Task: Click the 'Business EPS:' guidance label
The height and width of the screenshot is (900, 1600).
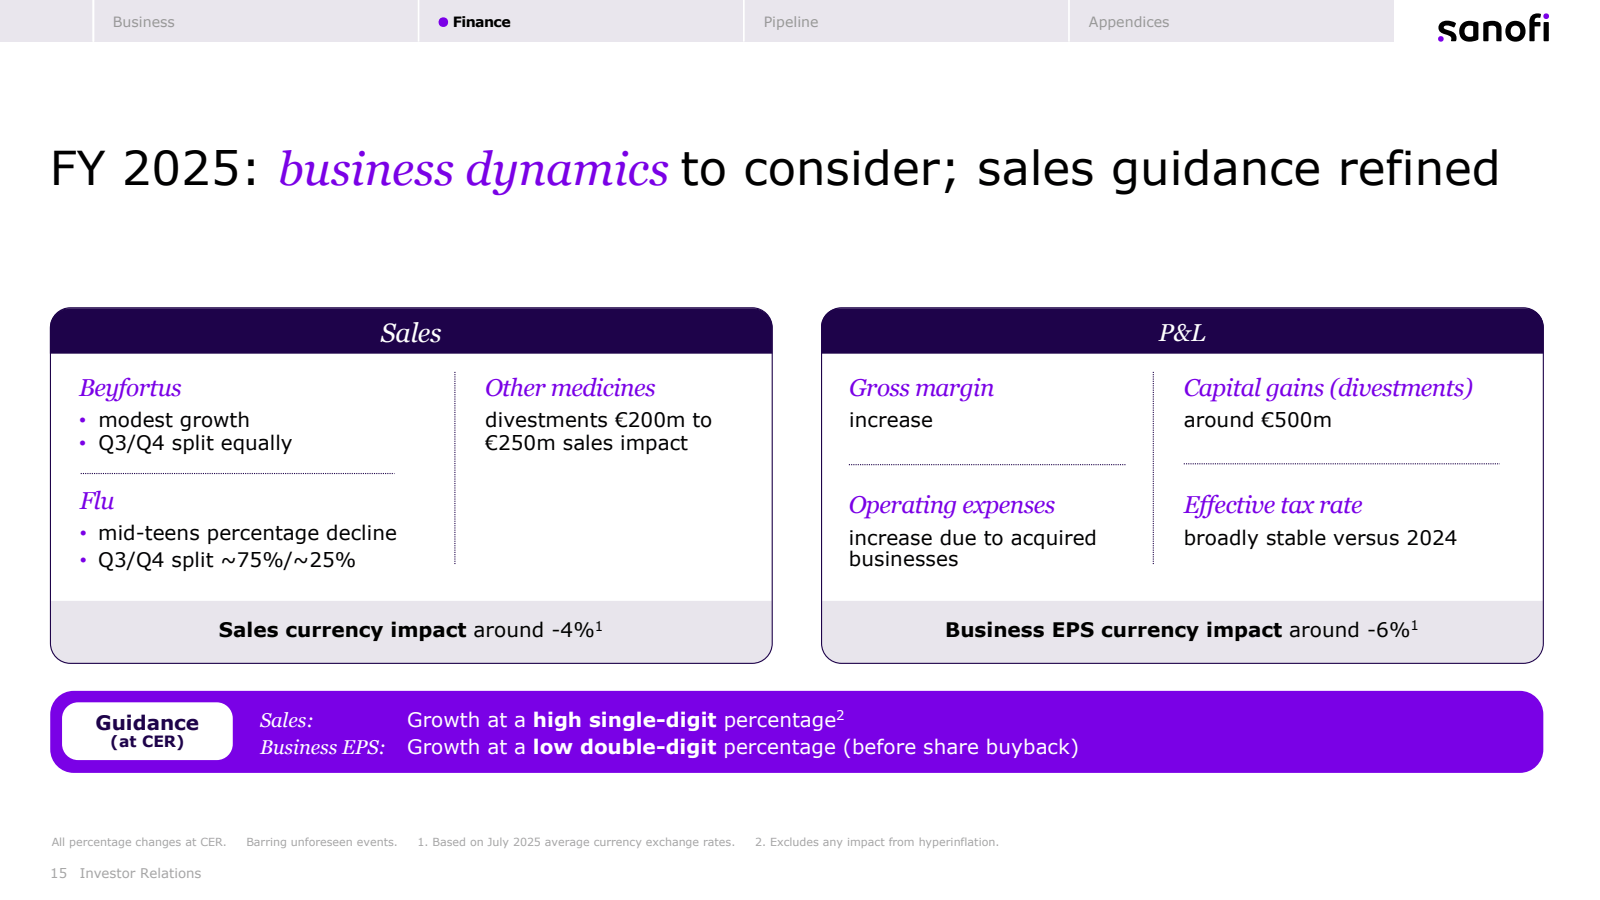Action: click(322, 747)
